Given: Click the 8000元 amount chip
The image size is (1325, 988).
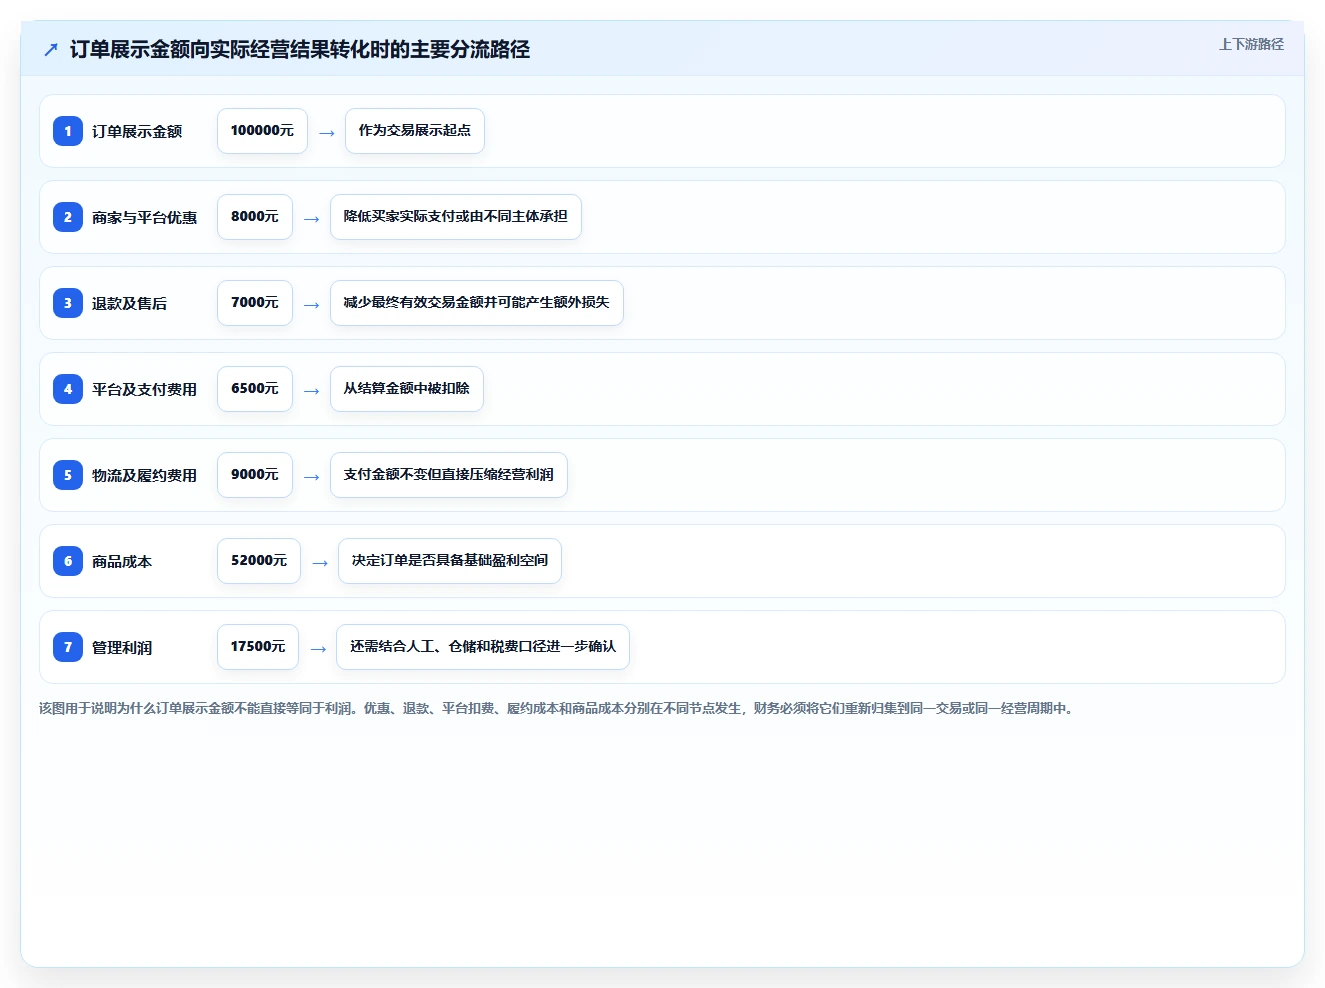Looking at the screenshot, I should coord(255,217).
